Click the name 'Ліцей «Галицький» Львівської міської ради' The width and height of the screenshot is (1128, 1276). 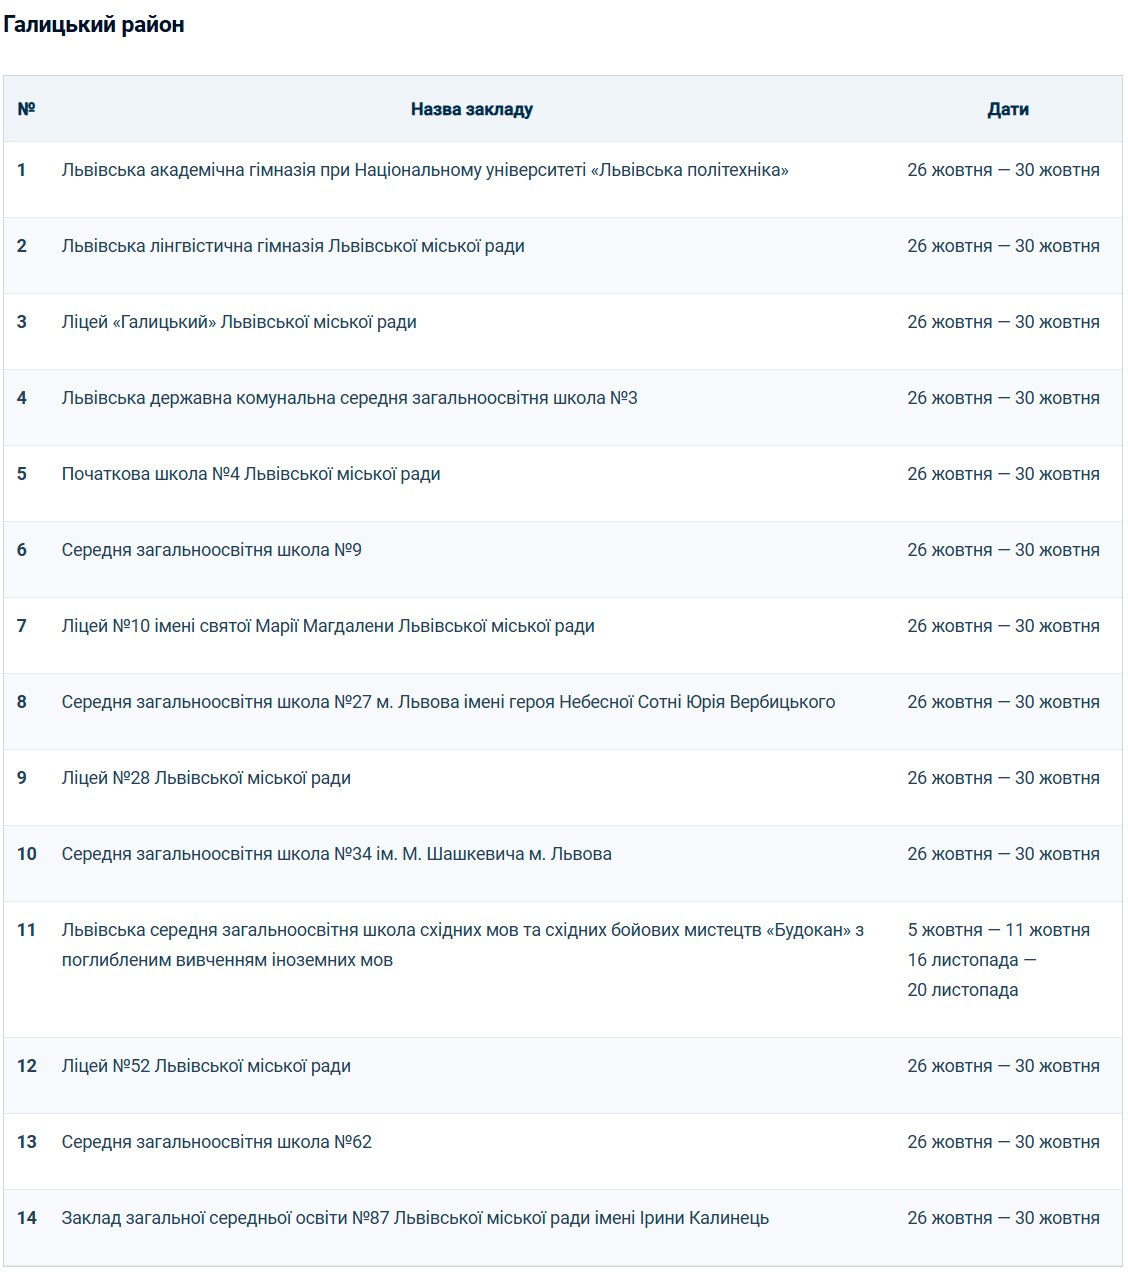tap(239, 322)
